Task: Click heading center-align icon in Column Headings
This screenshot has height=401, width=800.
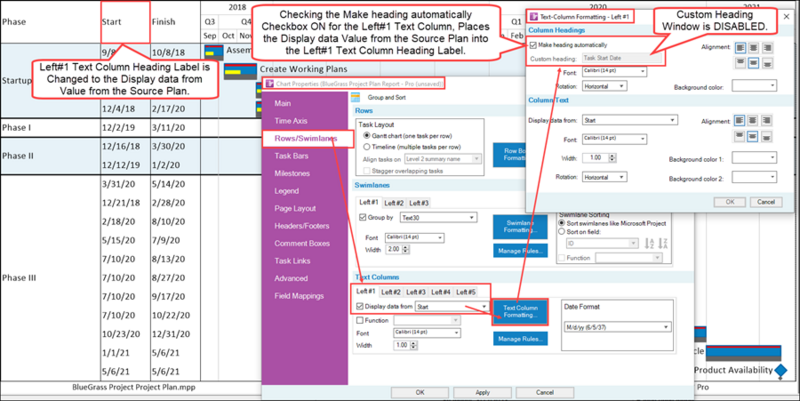Action: 753,48
